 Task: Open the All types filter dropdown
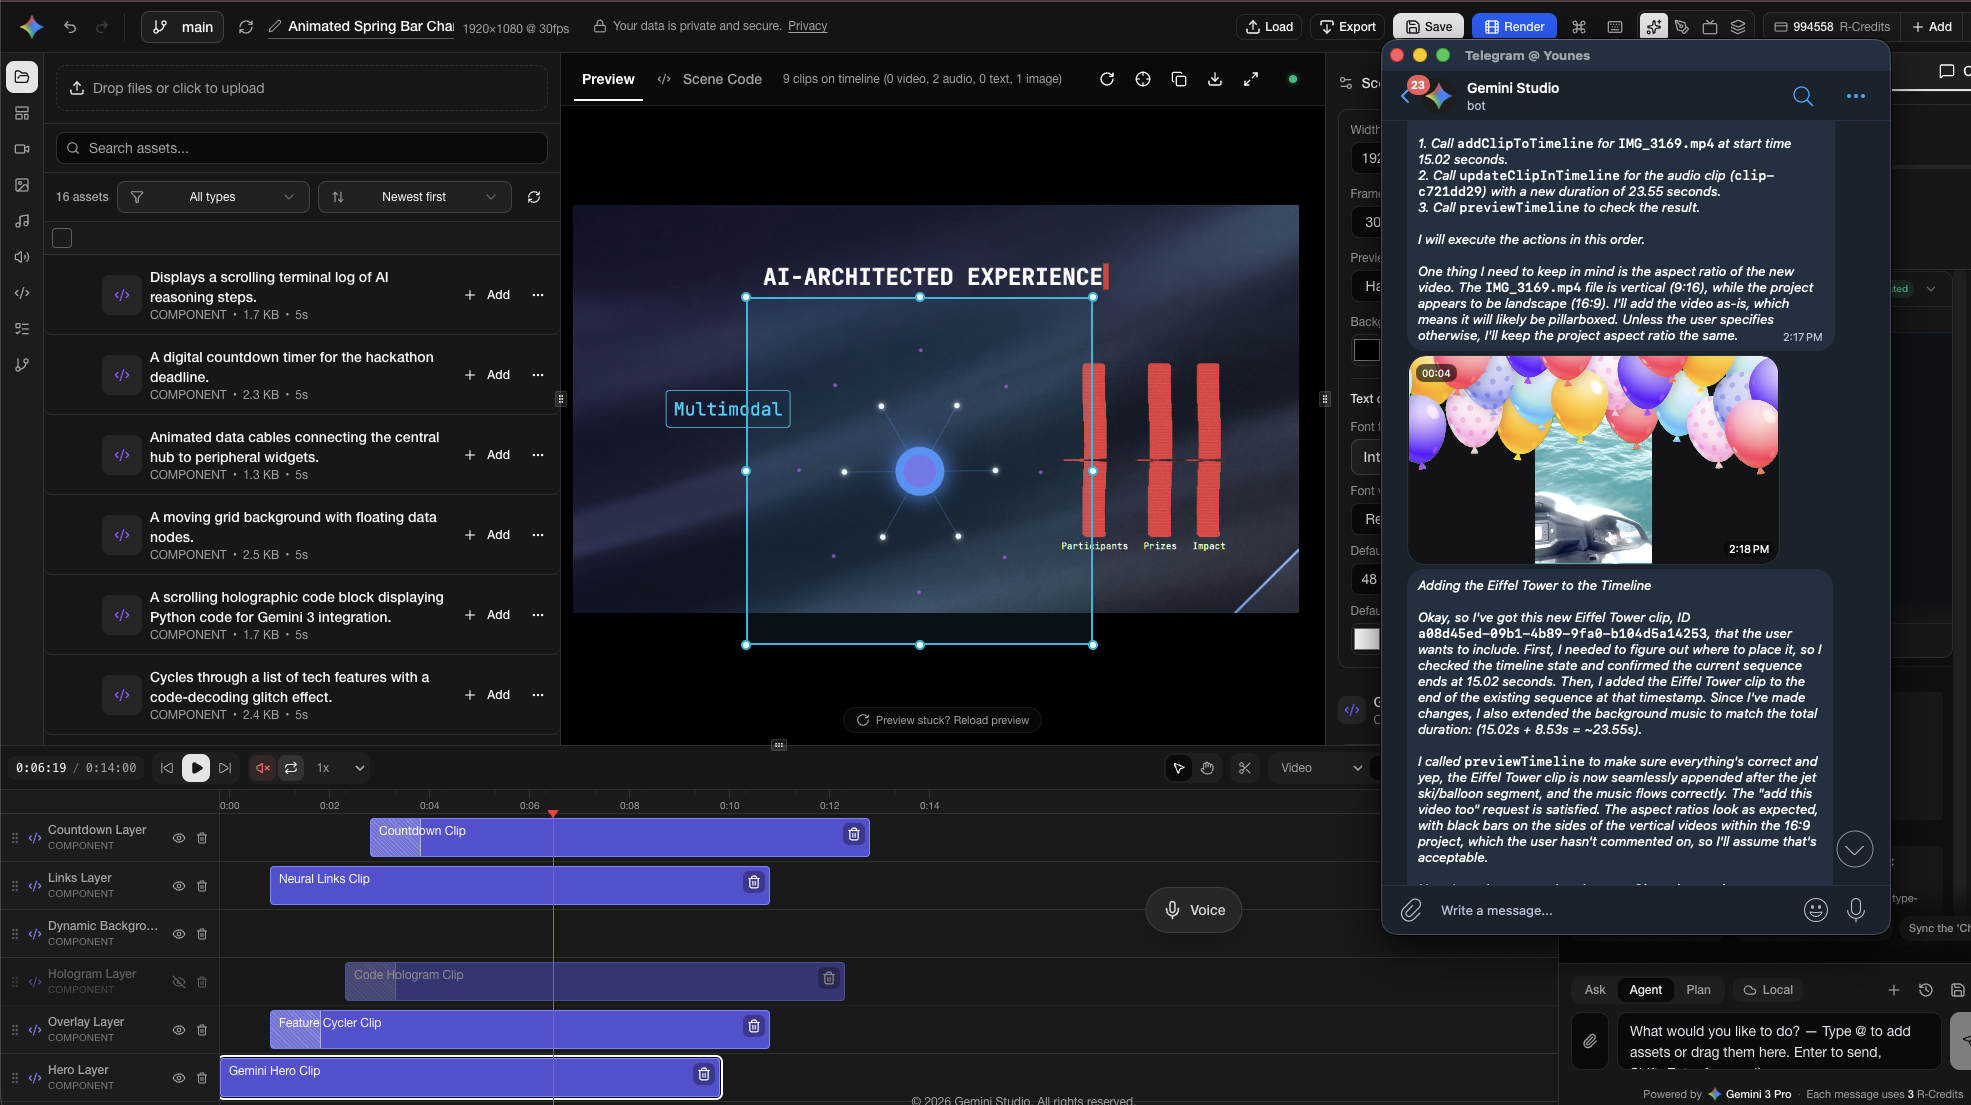tap(212, 197)
